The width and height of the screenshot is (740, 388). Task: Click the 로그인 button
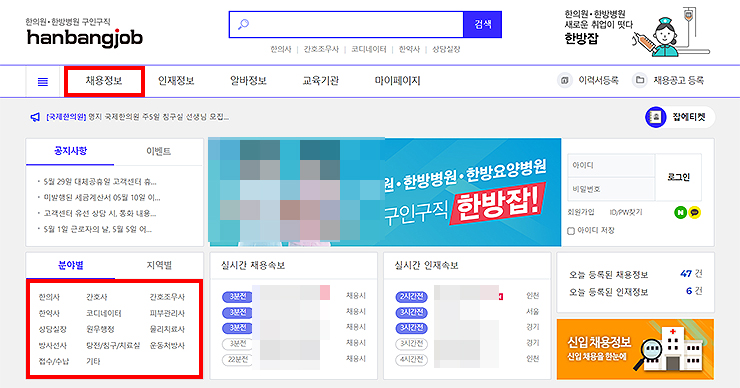(x=679, y=177)
